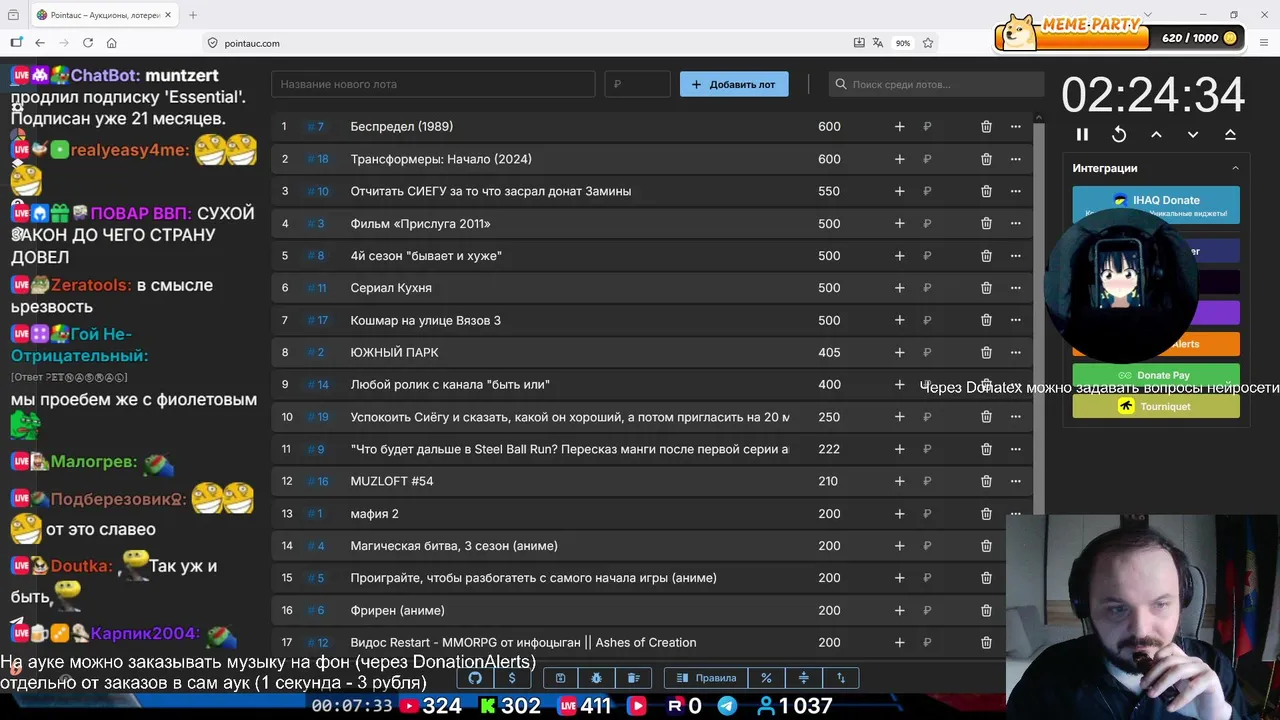Screen dimensions: 1280x720
Task: Select lot name Любой ролик с канала "быть или"
Action: point(450,385)
